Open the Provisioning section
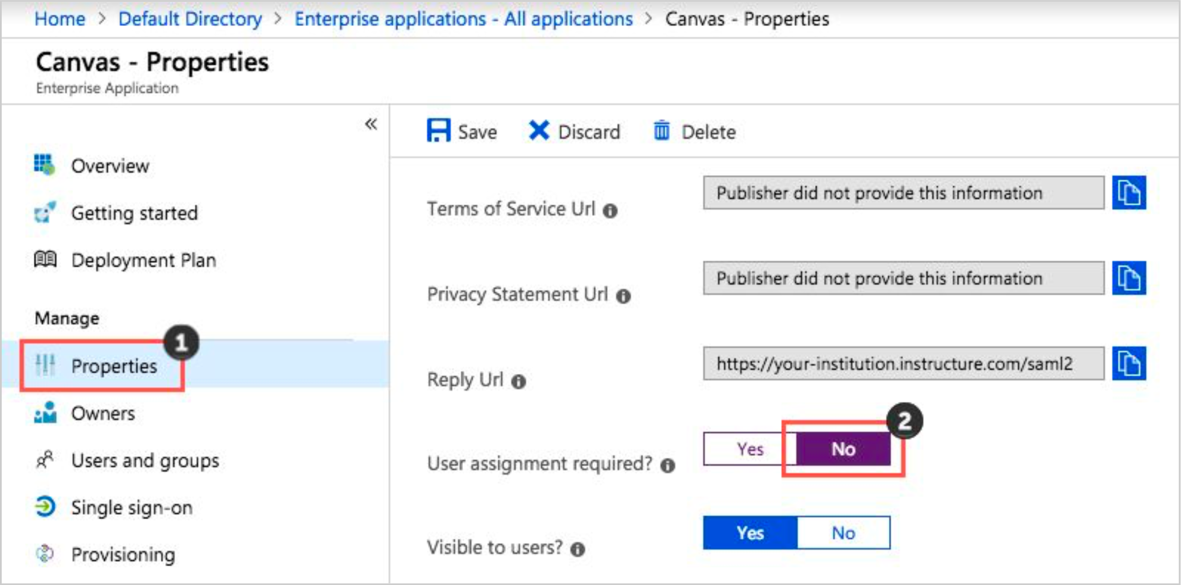Image resolution: width=1181 pixels, height=585 pixels. pos(122,555)
